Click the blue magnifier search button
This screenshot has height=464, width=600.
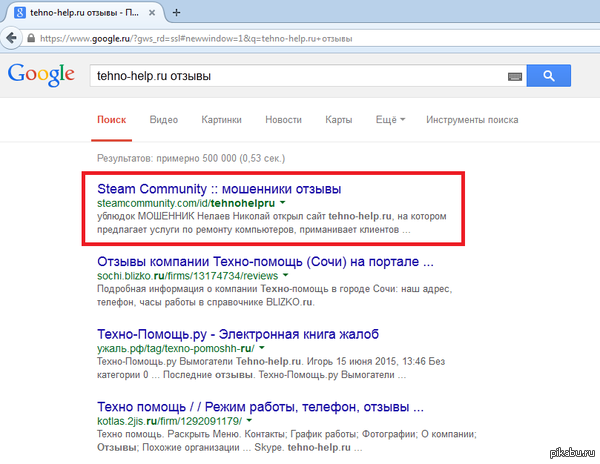tap(548, 75)
